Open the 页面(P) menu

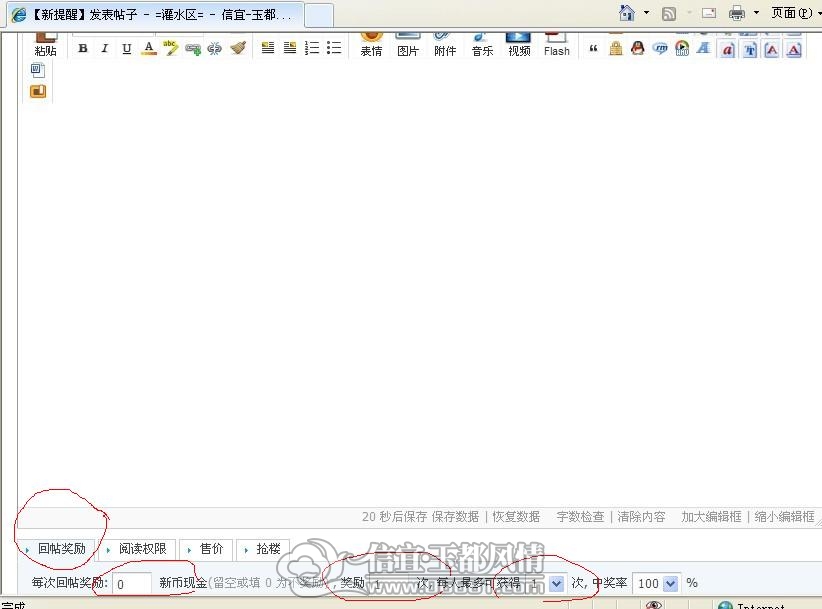pos(792,13)
